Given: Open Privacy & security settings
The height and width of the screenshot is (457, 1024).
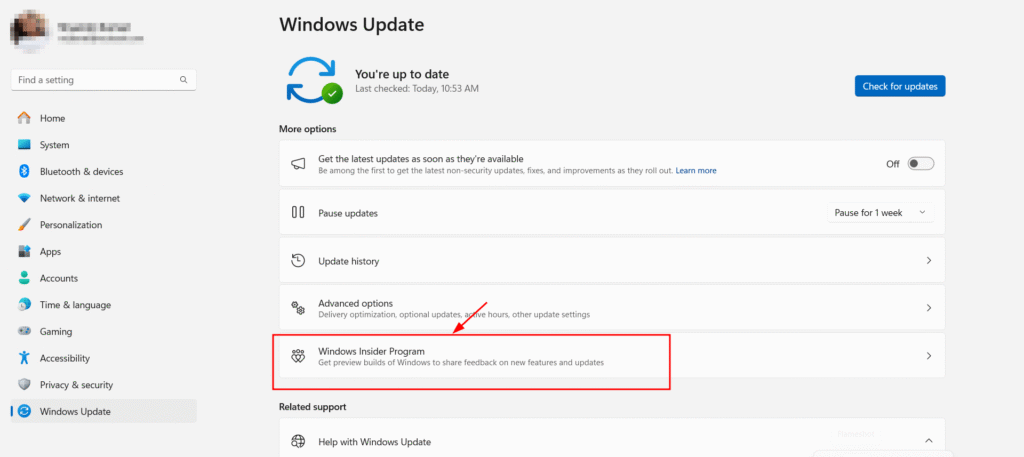Looking at the screenshot, I should click(x=103, y=385).
